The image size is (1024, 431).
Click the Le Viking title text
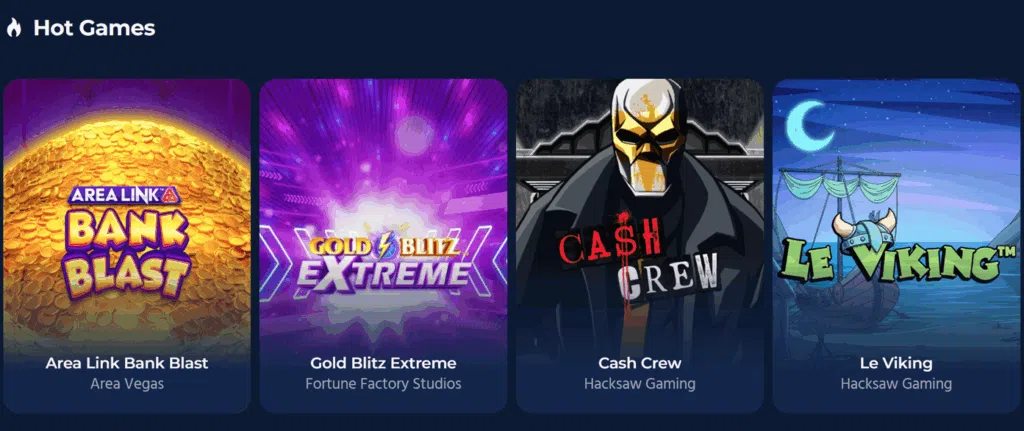[x=896, y=362]
